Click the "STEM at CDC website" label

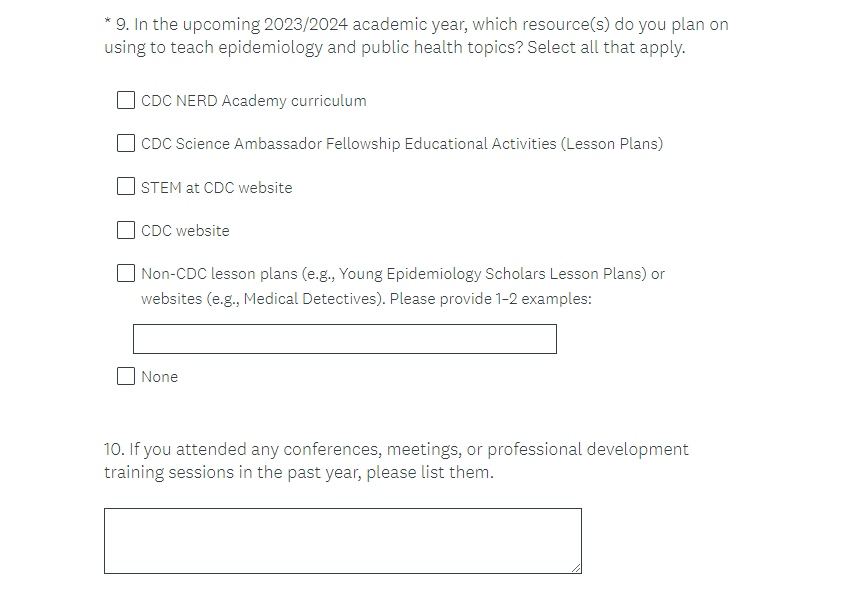pyautogui.click(x=216, y=188)
